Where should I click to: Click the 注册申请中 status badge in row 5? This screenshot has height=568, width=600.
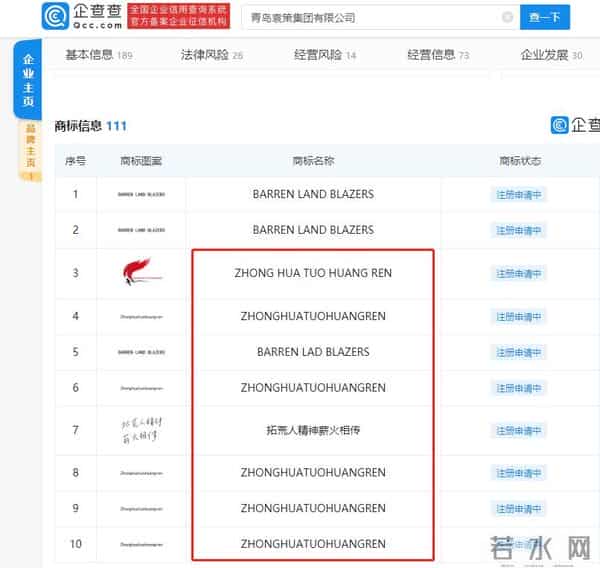(x=519, y=352)
